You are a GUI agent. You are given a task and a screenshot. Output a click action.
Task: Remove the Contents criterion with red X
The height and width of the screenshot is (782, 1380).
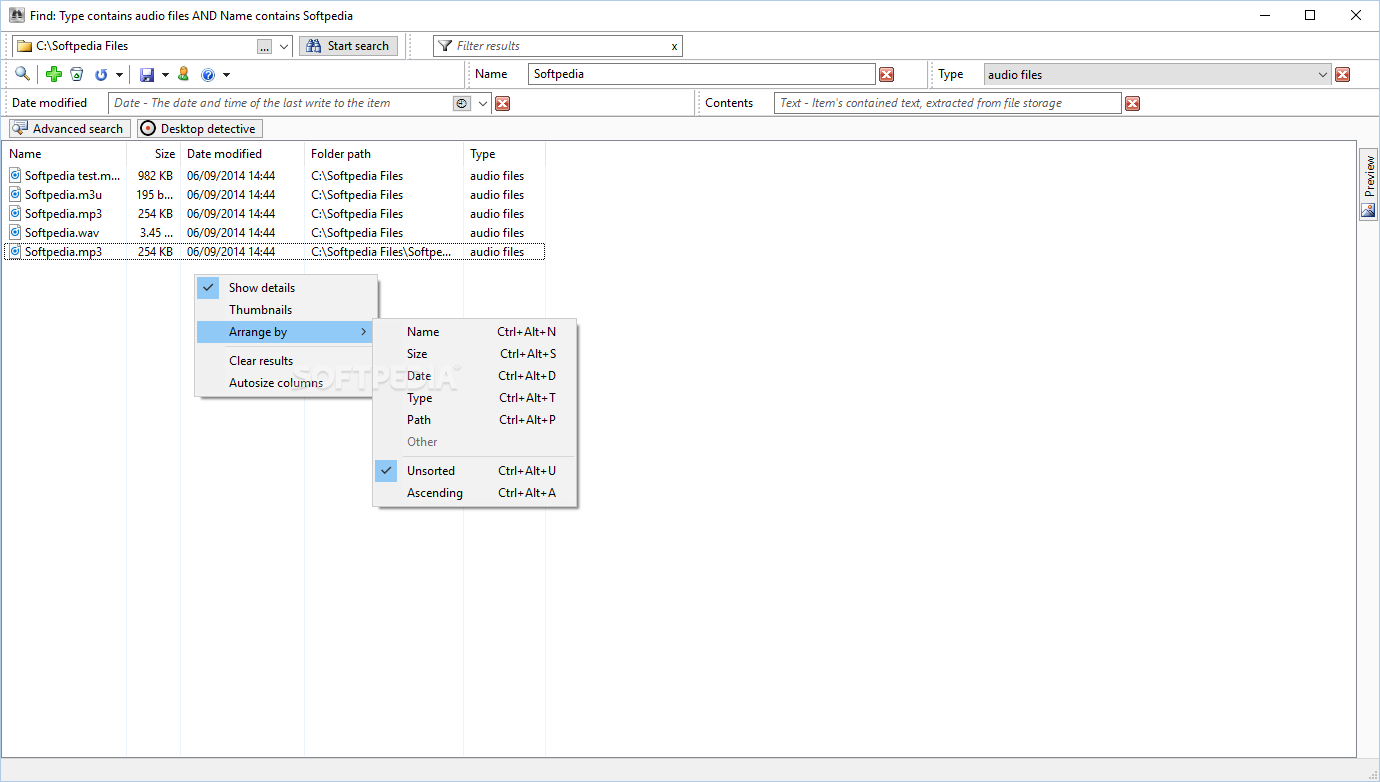[x=1132, y=103]
